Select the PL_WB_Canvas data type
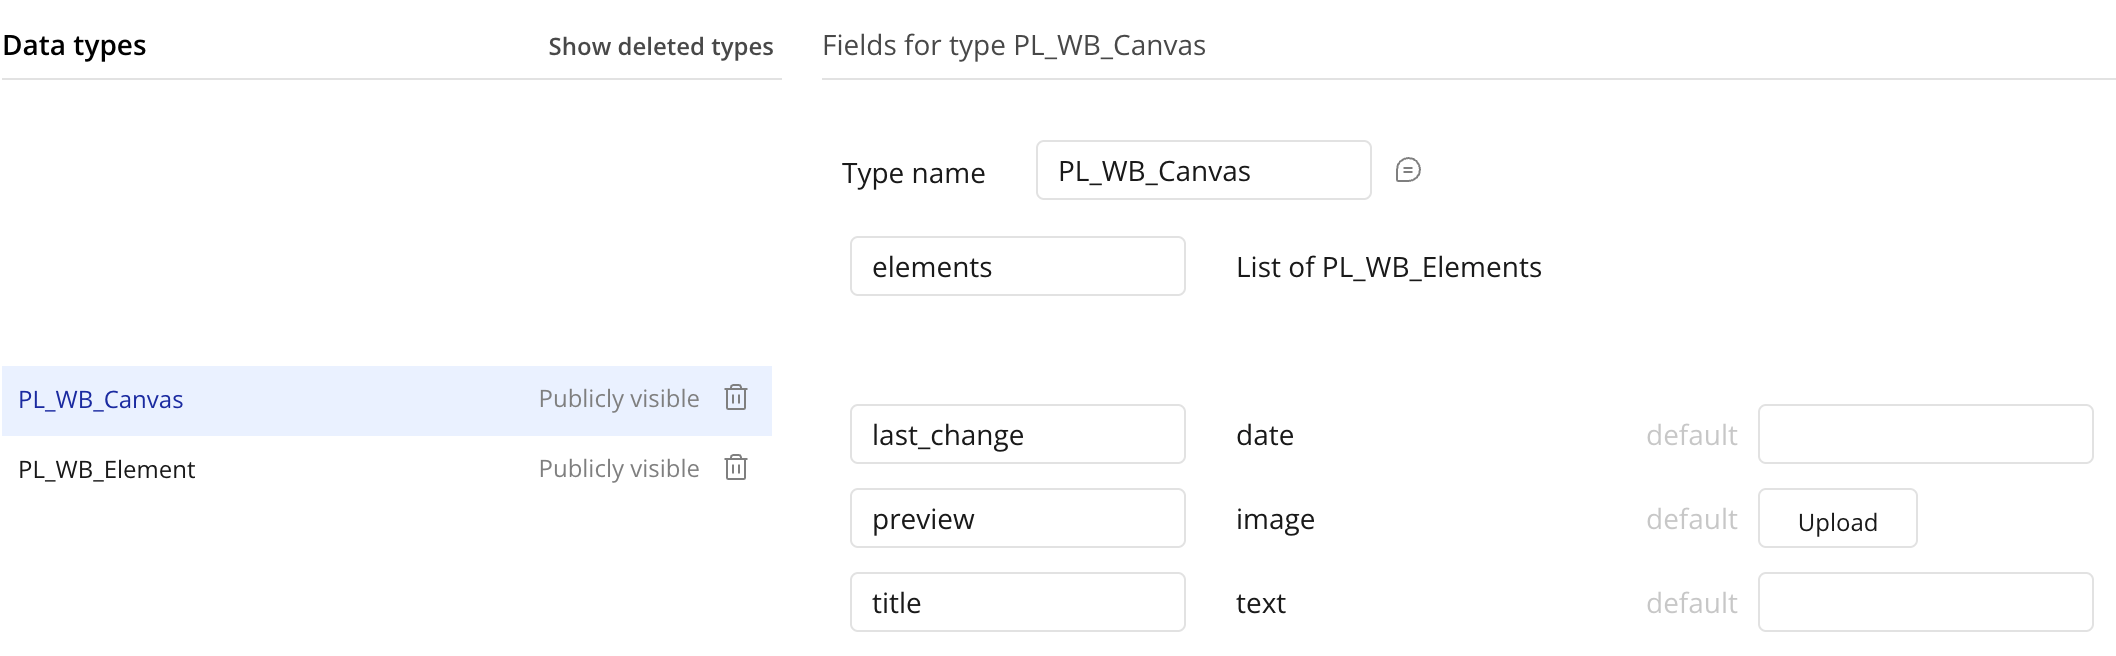Screen dimensions: 2116x656 click(101, 400)
